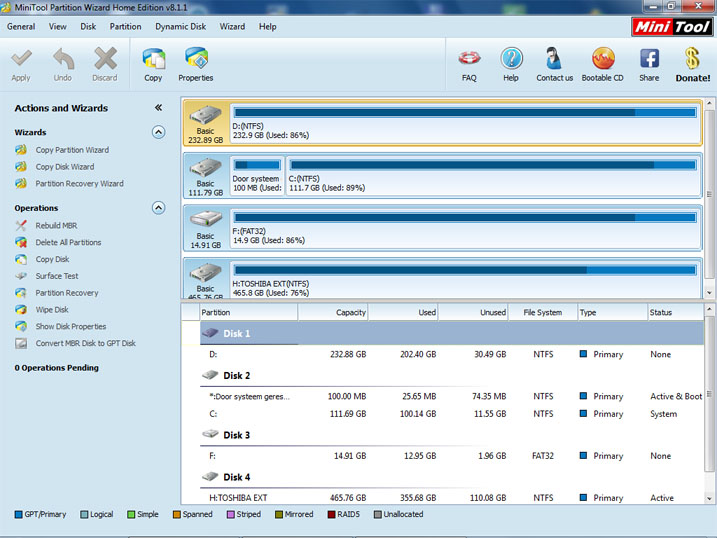
Task: Select the Door systeem 100 MB partition block
Action: click(257, 176)
